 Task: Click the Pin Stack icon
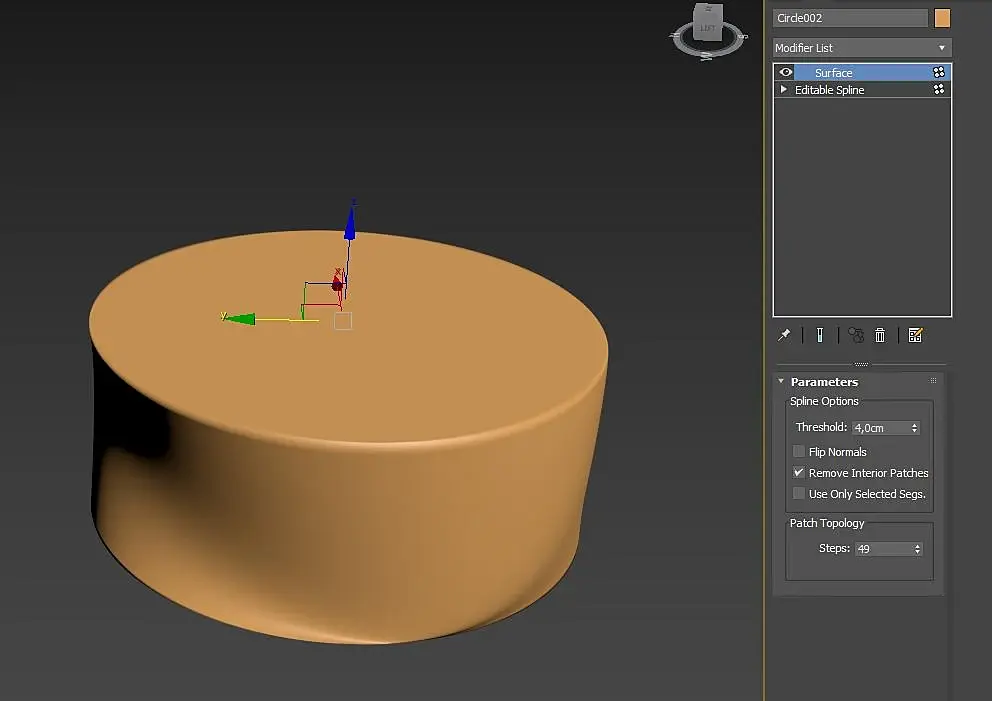pyautogui.click(x=785, y=336)
